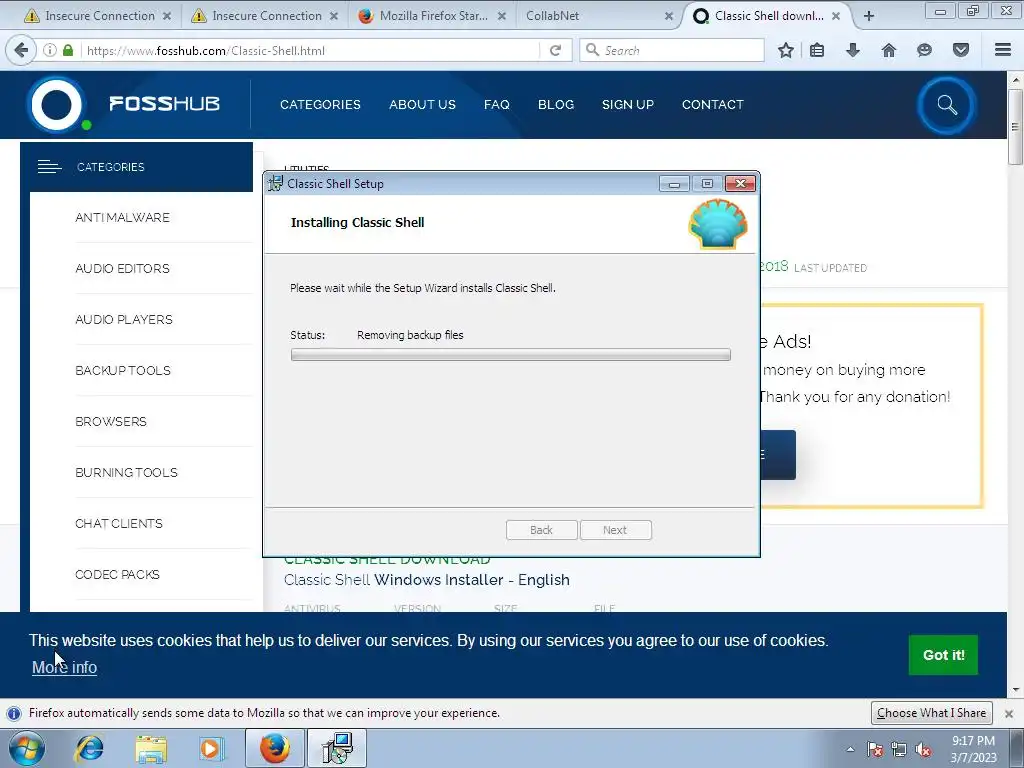This screenshot has width=1024, height=768.
Task: Open CATEGORIES in the top navigation
Action: [320, 104]
